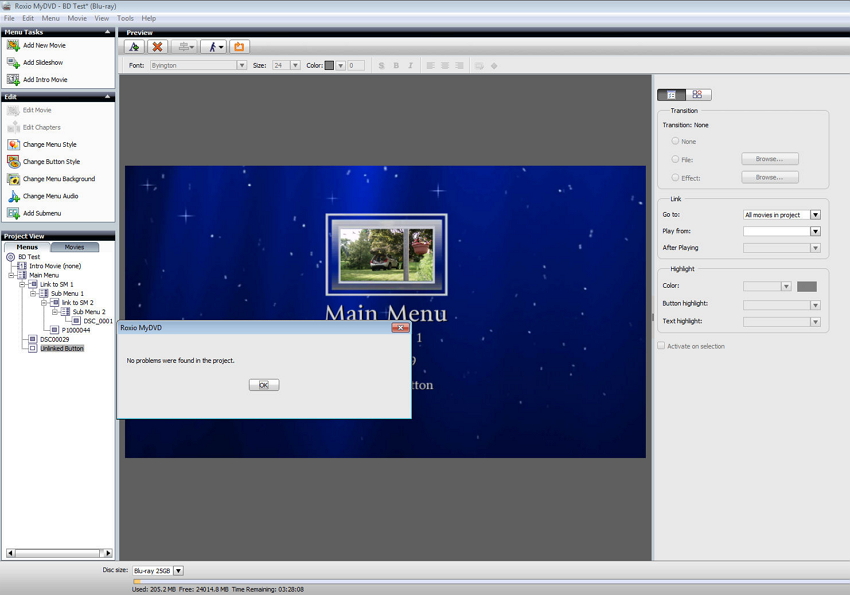Enable Activate on selection checkbox
The height and width of the screenshot is (595, 850).
coord(661,346)
